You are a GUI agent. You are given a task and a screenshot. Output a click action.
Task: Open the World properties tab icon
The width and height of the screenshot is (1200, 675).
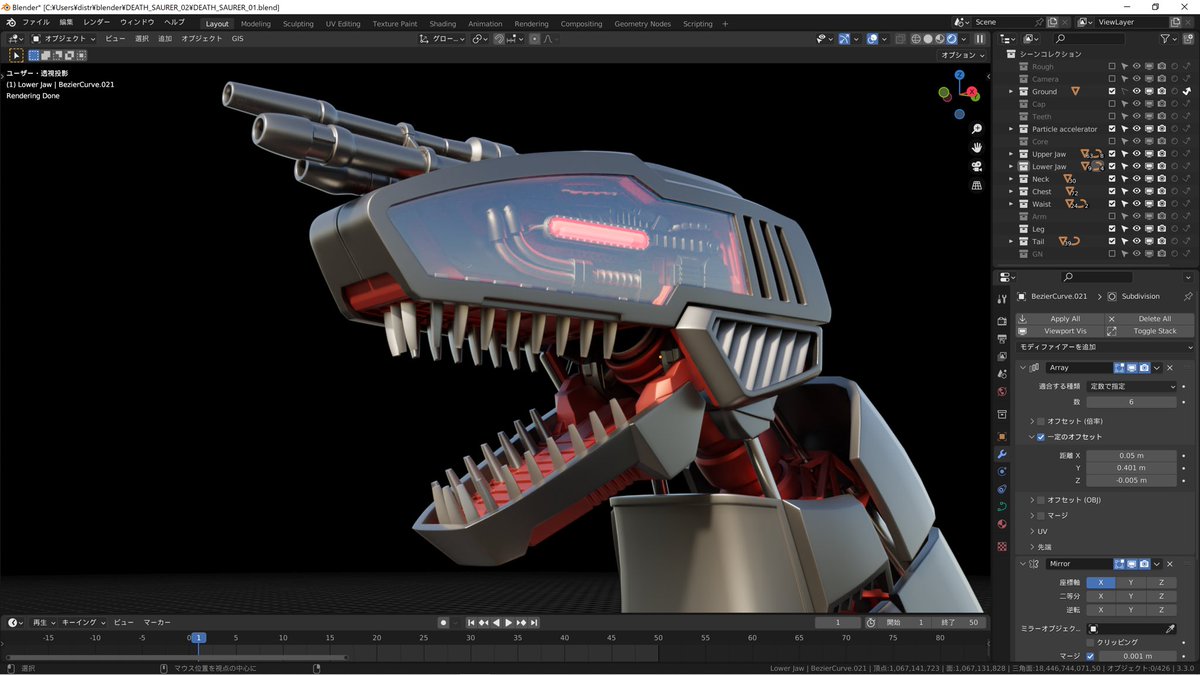click(x=1002, y=391)
